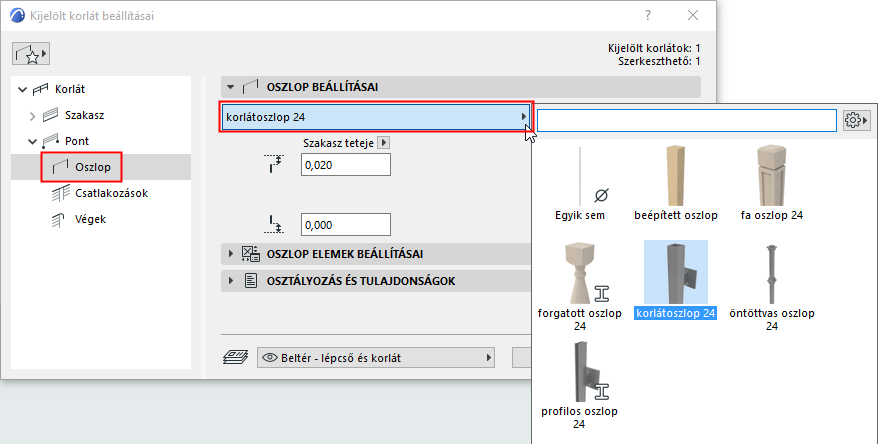Click the layers icon beside the layer dropdown
This screenshot has height=444, width=878.
pos(236,358)
